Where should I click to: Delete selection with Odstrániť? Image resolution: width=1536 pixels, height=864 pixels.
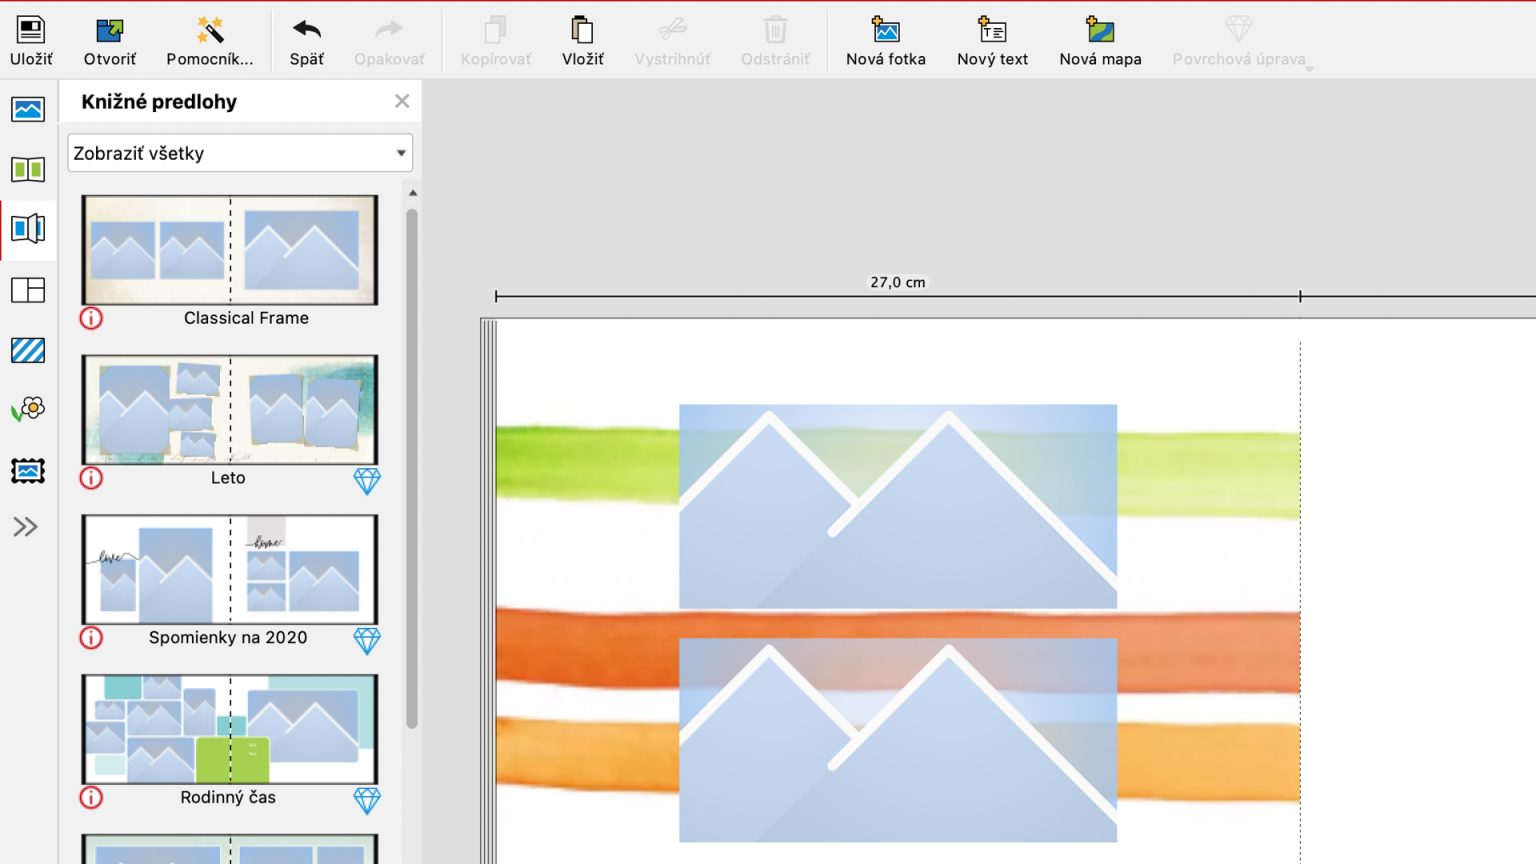click(775, 42)
